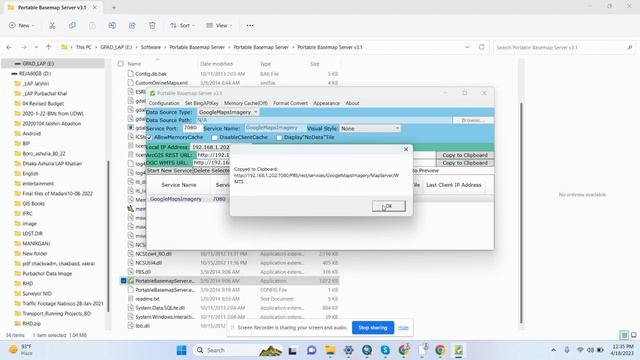Close the Copied to Clipboard dialog
This screenshot has height=360, width=640.
click(x=406, y=149)
